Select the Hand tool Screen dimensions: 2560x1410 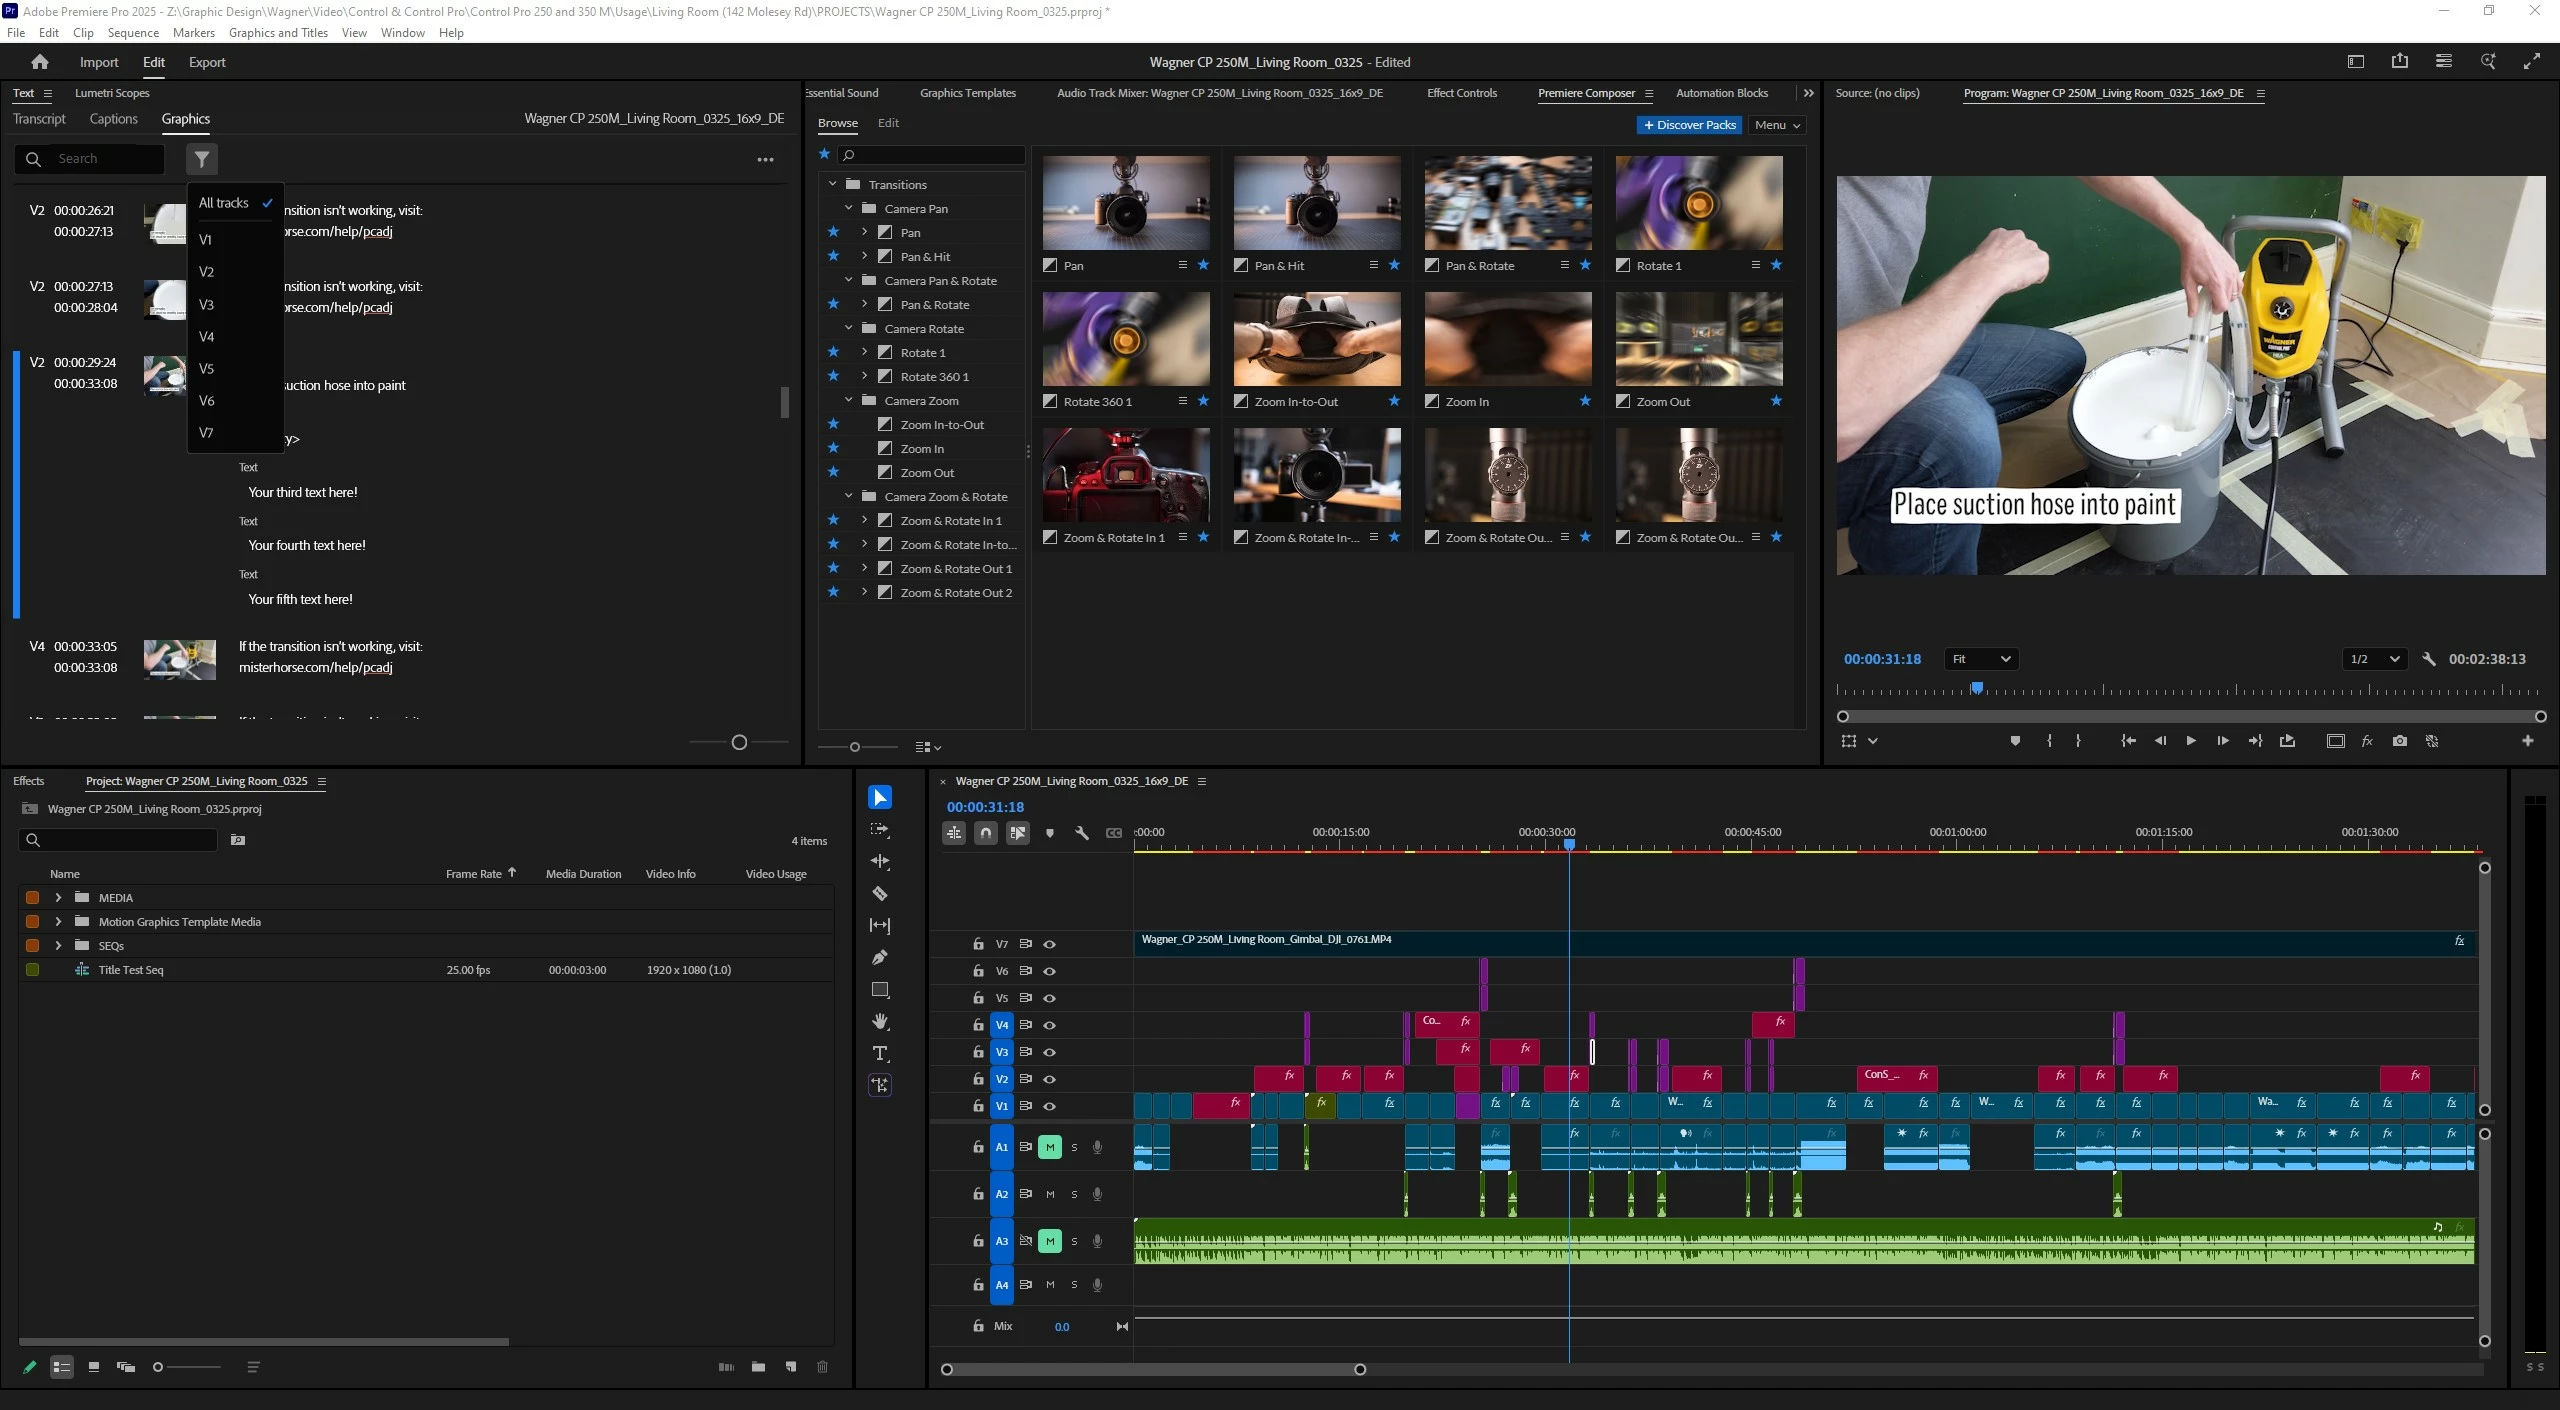880,1021
